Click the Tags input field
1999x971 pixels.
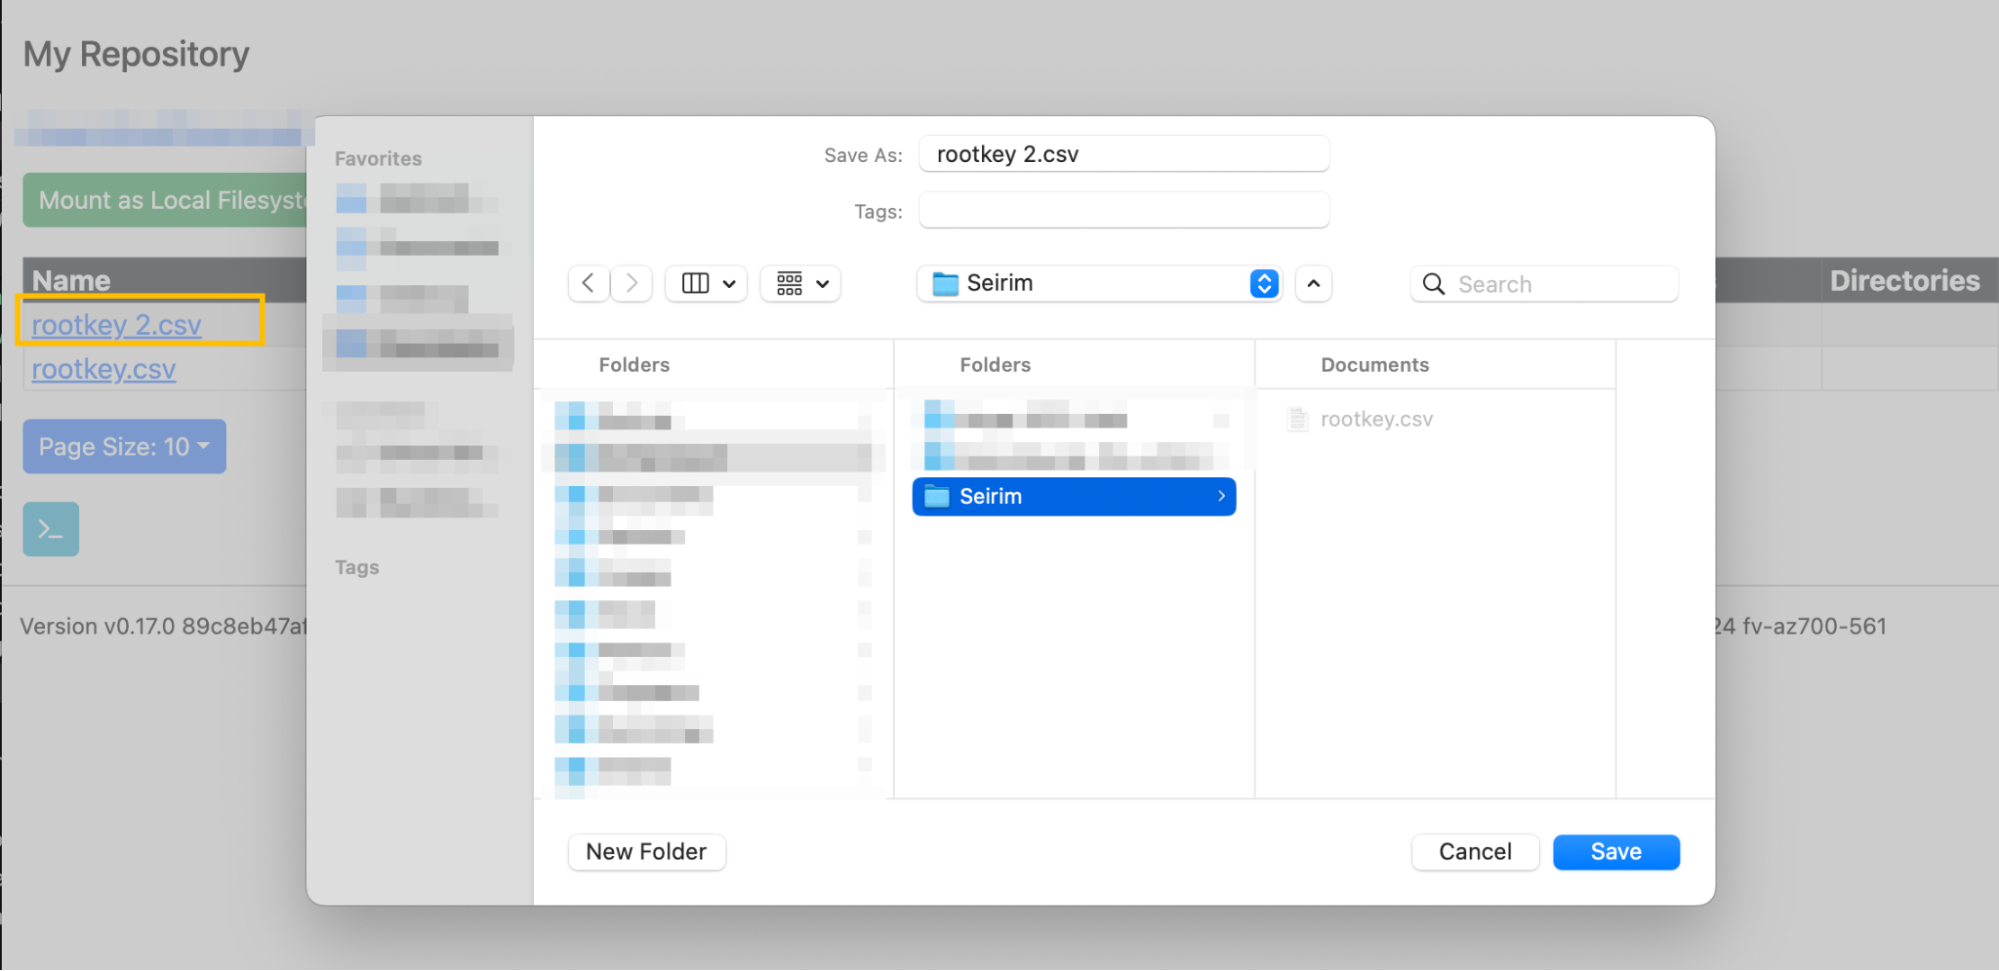[1124, 211]
